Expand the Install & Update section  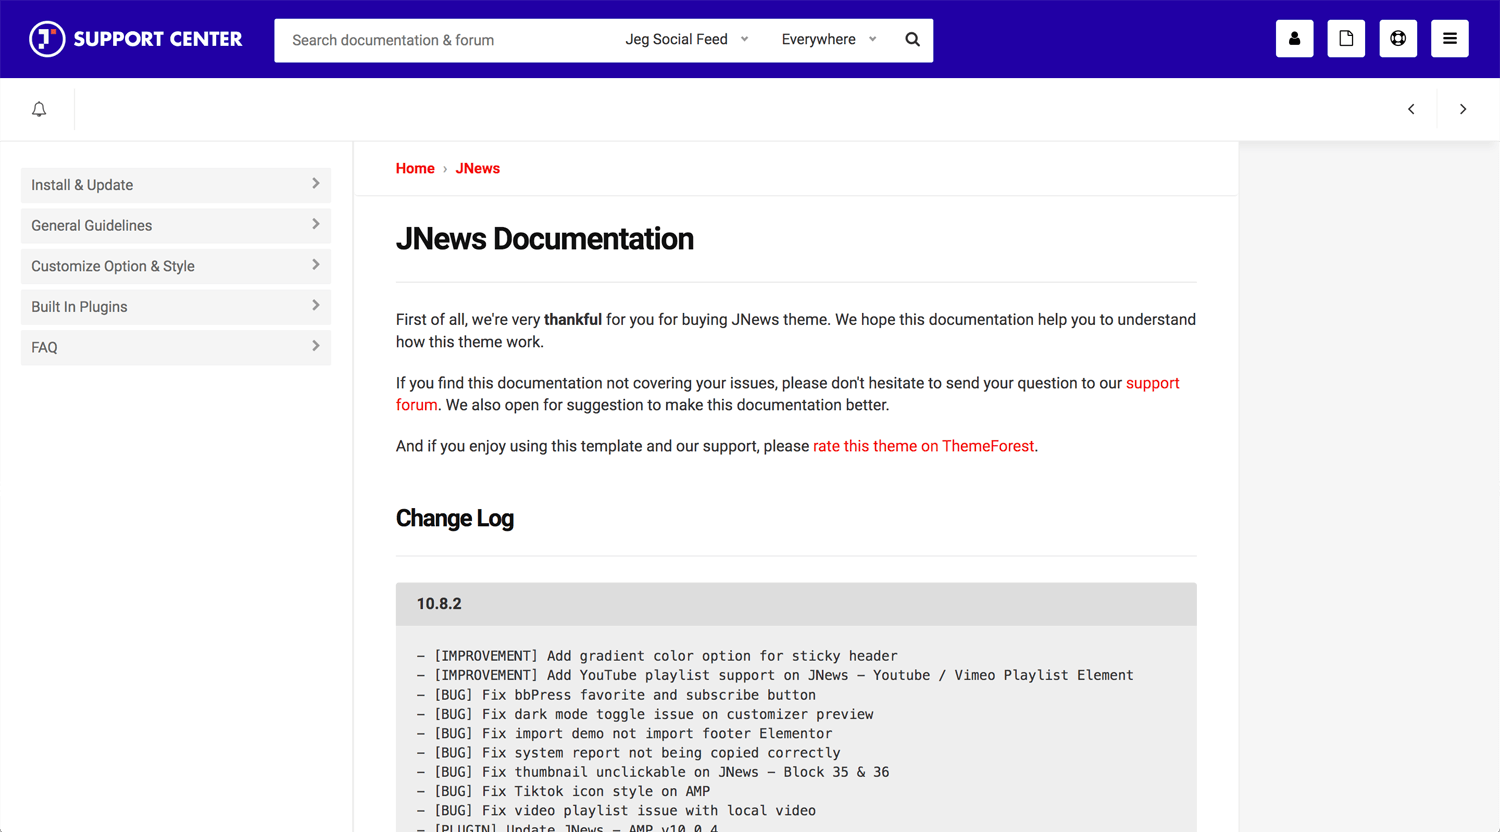(x=176, y=185)
